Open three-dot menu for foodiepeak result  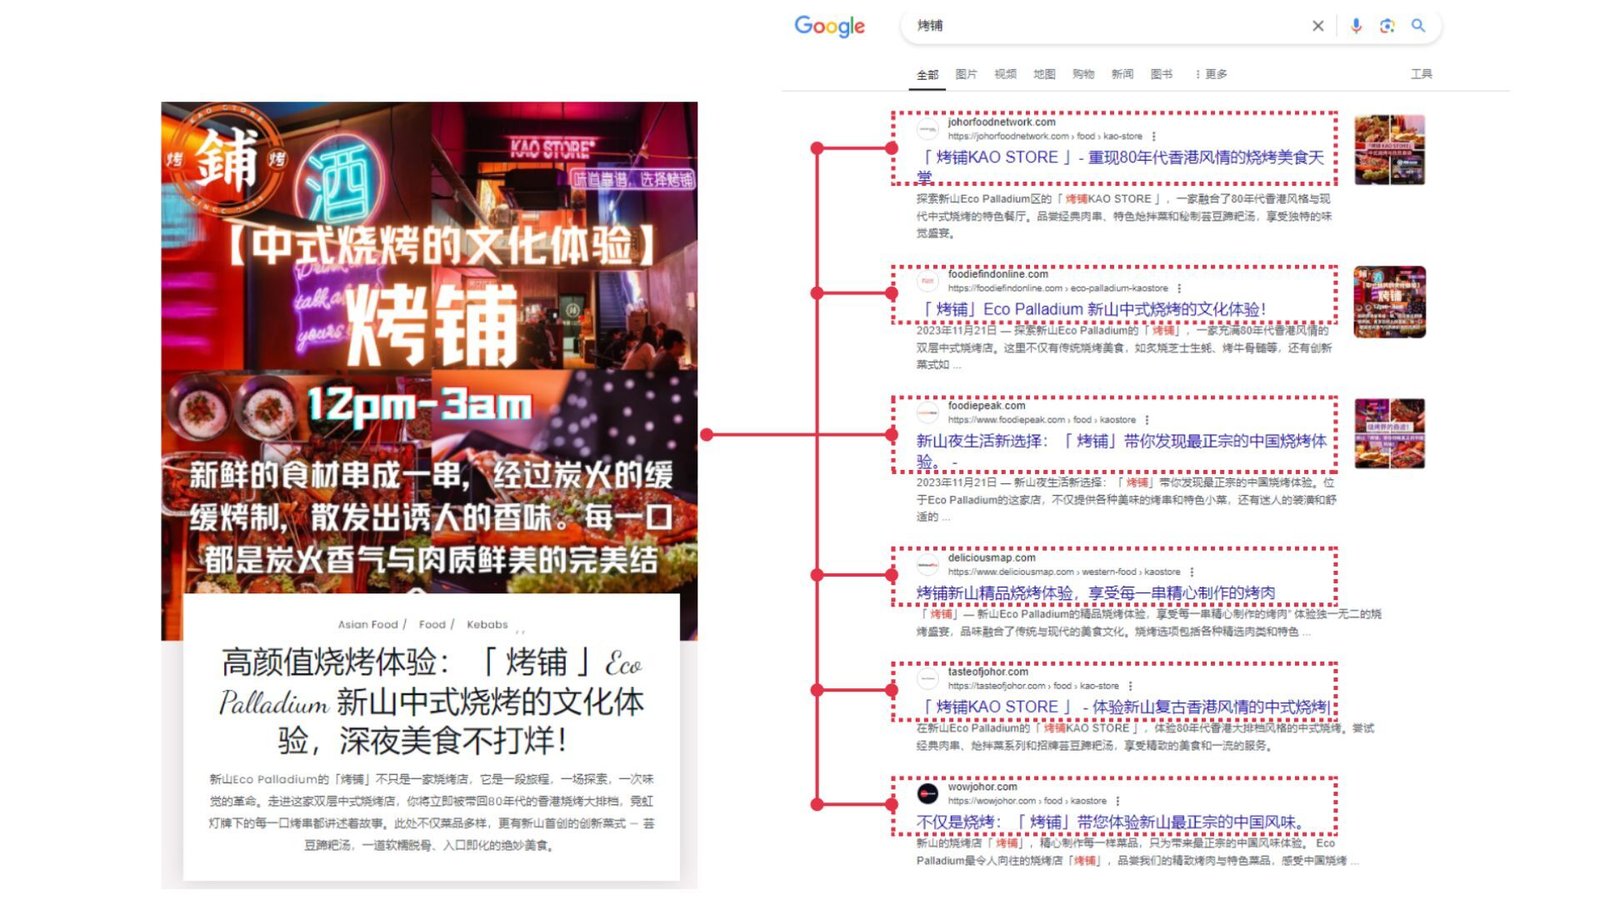1147,420
